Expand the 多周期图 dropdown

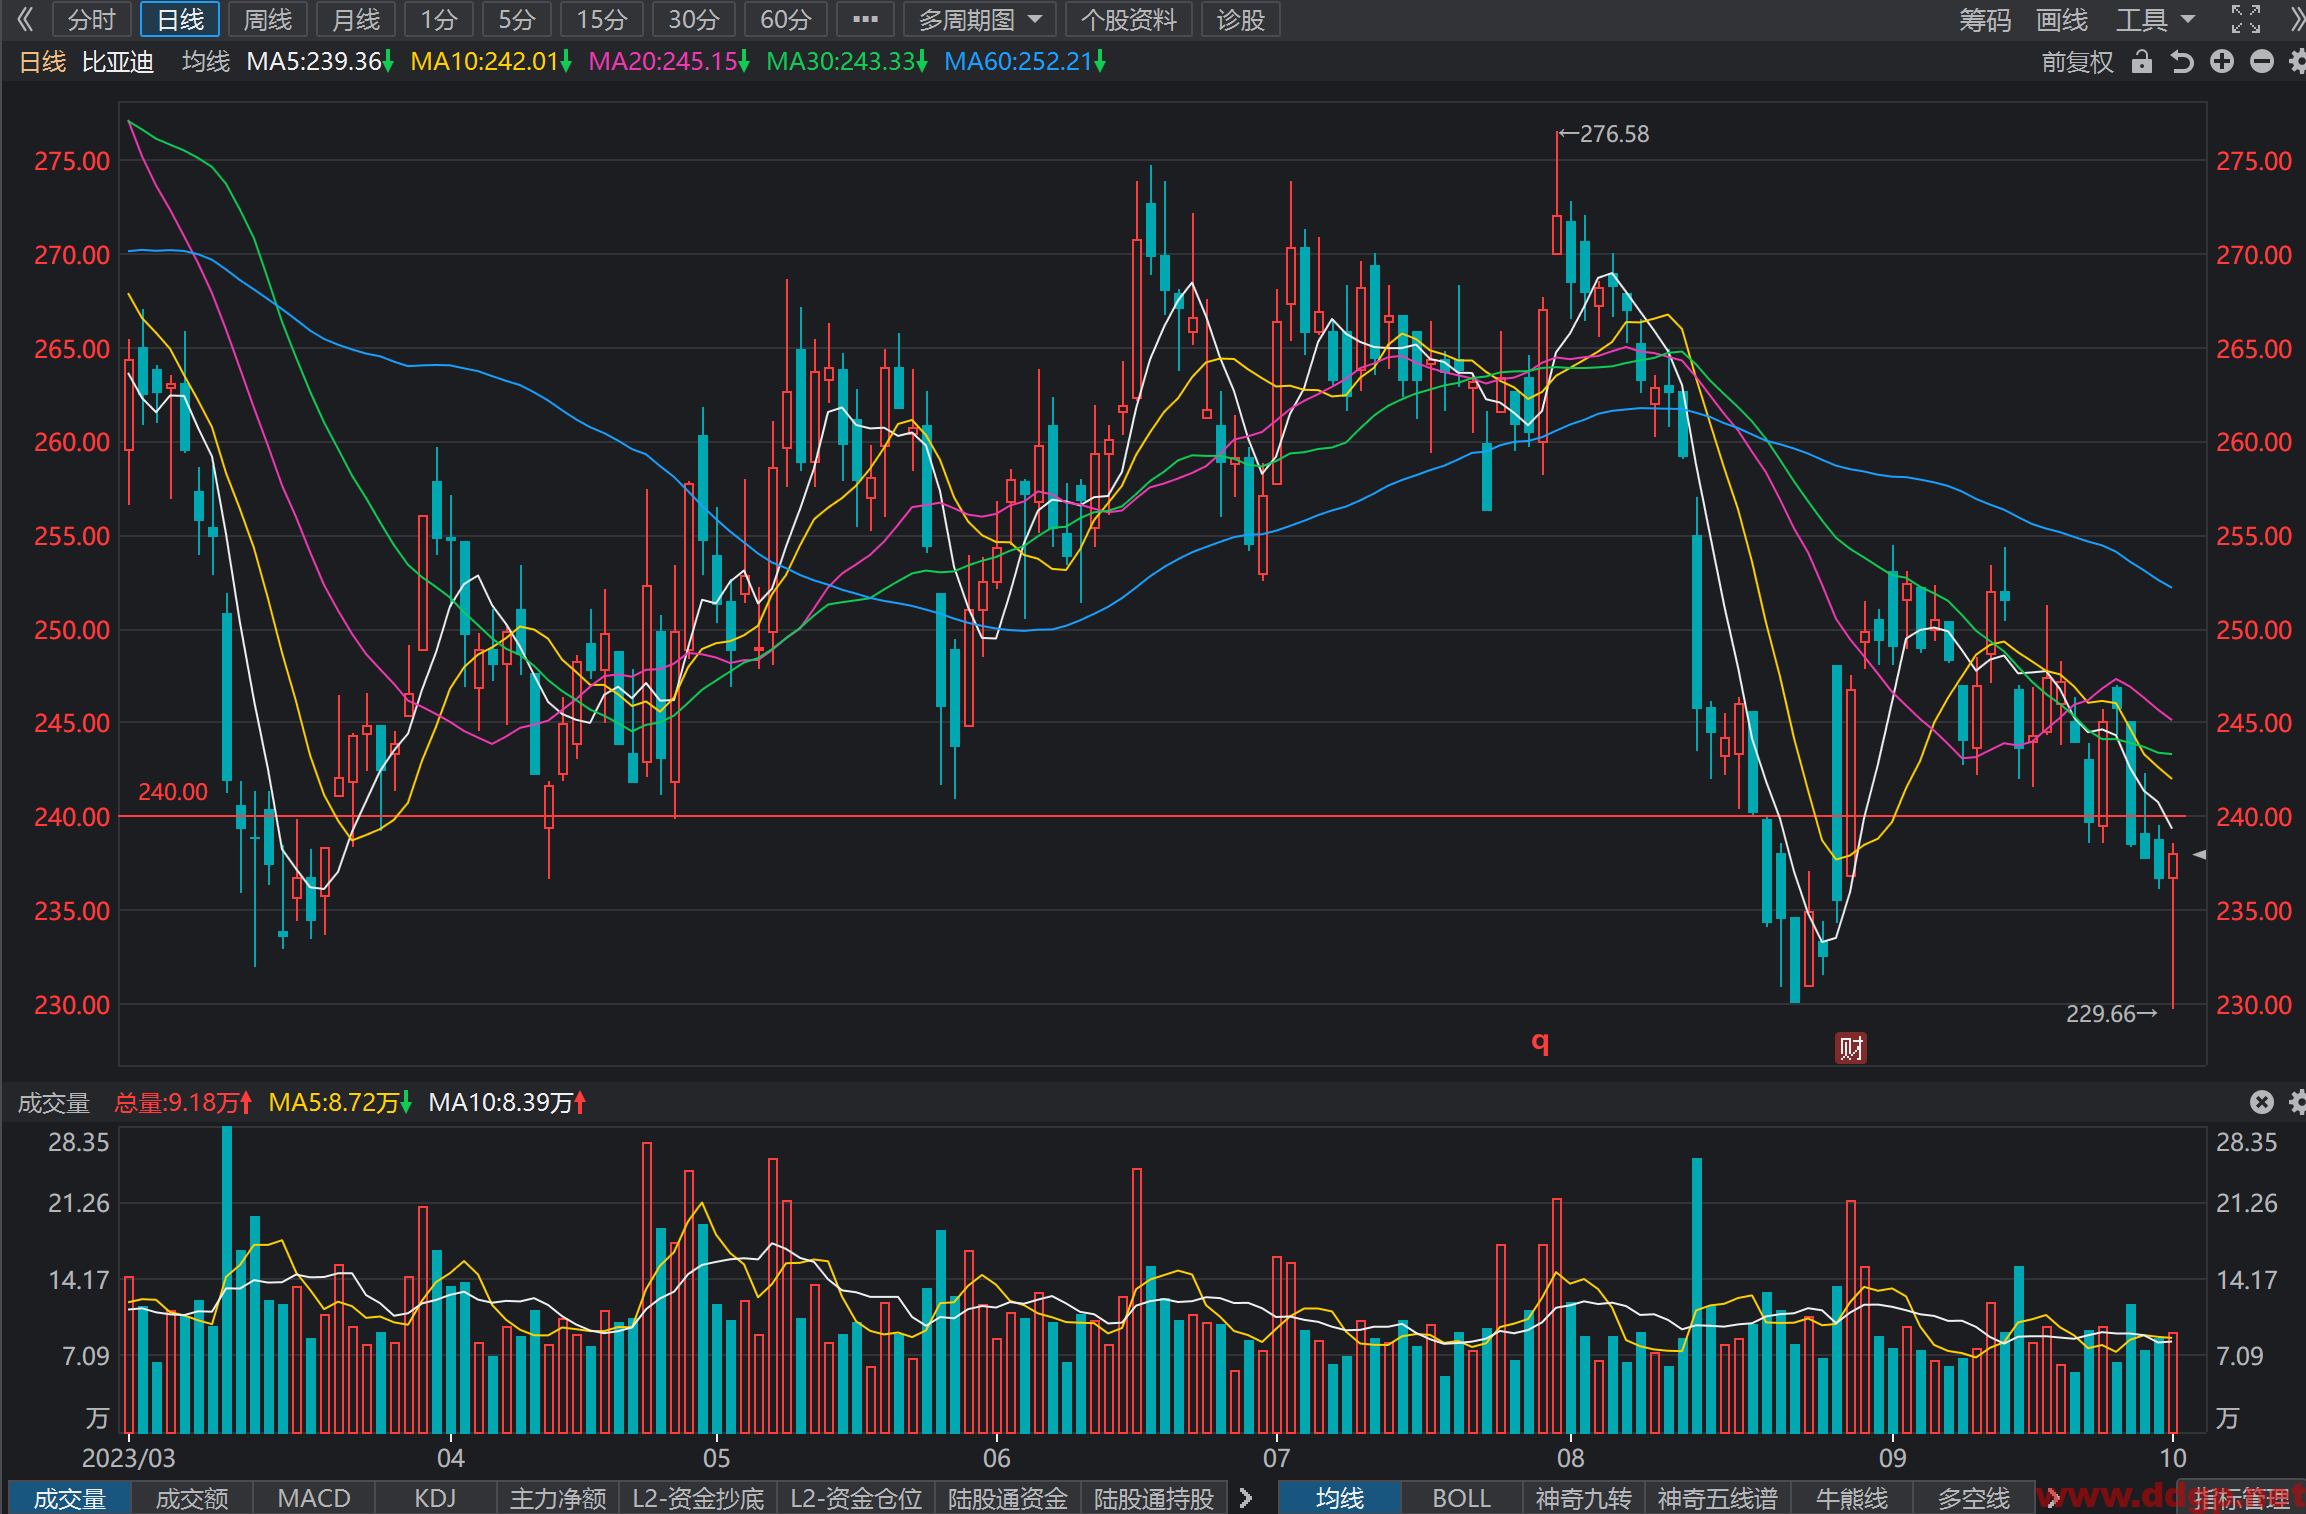point(979,19)
